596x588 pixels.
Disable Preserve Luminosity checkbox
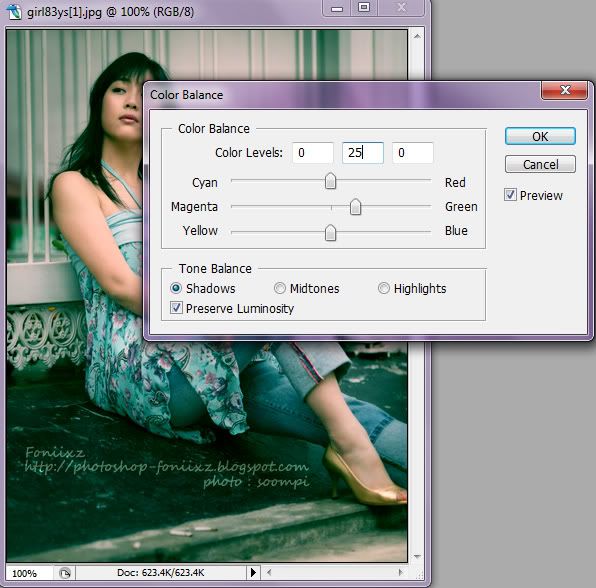(x=176, y=308)
